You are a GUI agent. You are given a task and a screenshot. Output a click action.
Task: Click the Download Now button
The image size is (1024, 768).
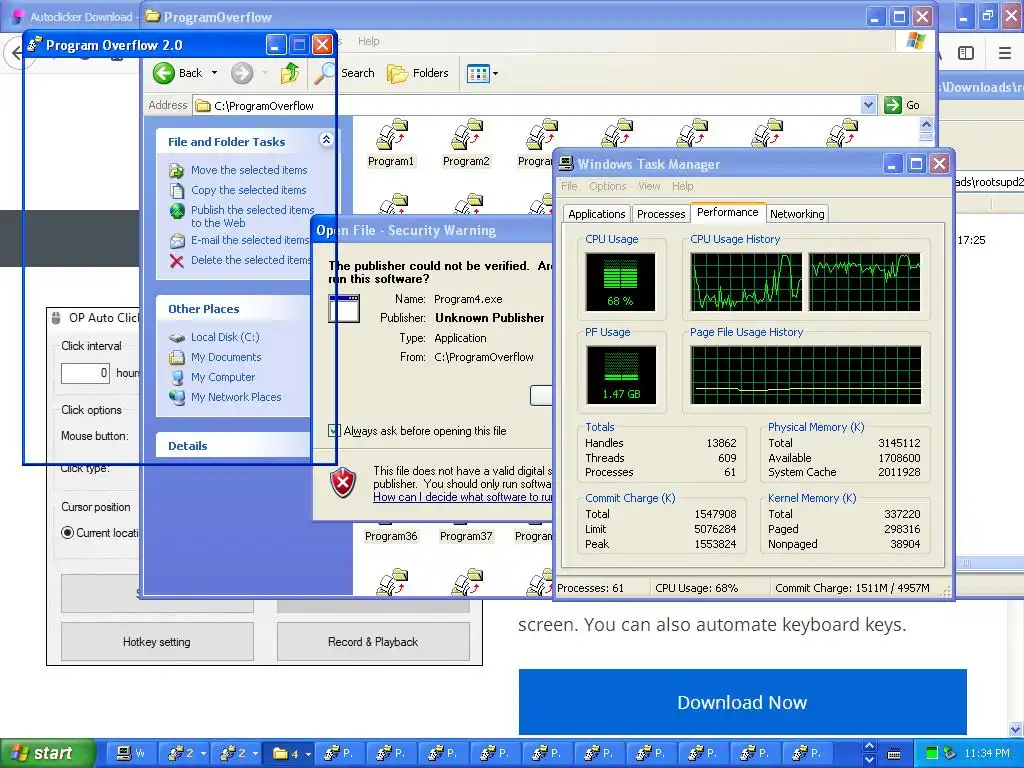tap(742, 702)
